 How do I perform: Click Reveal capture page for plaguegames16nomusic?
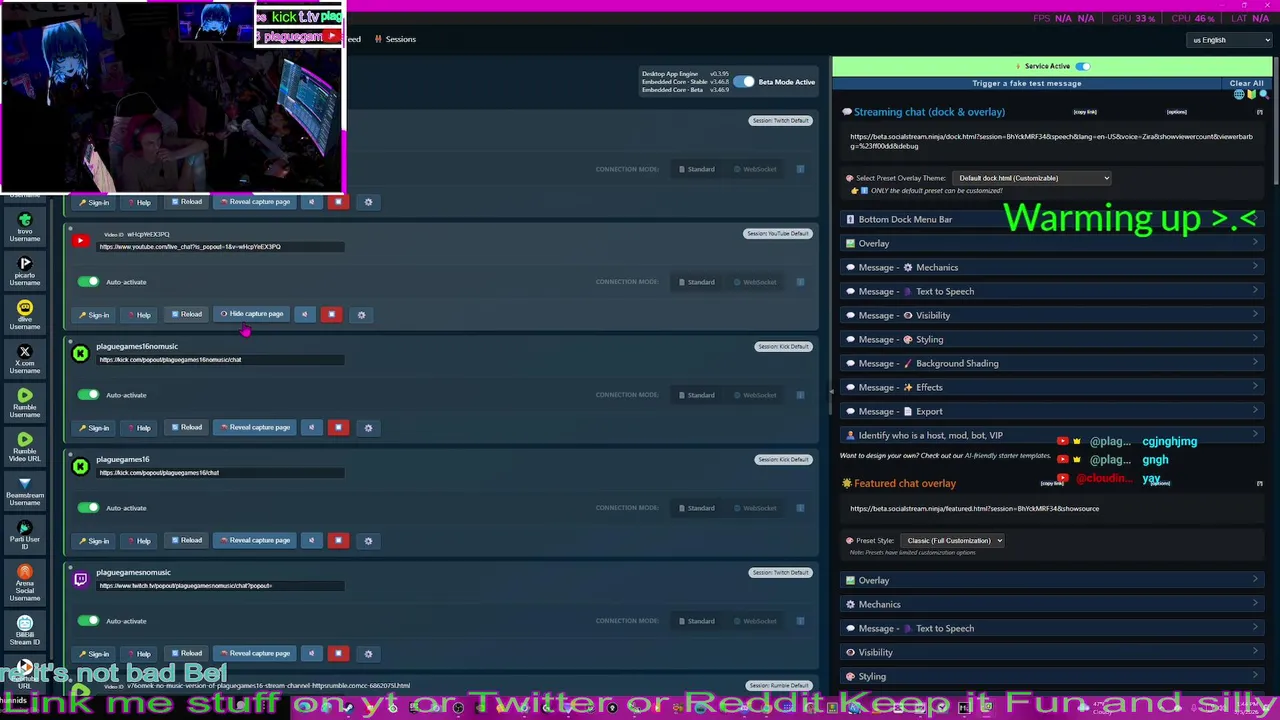255,428
